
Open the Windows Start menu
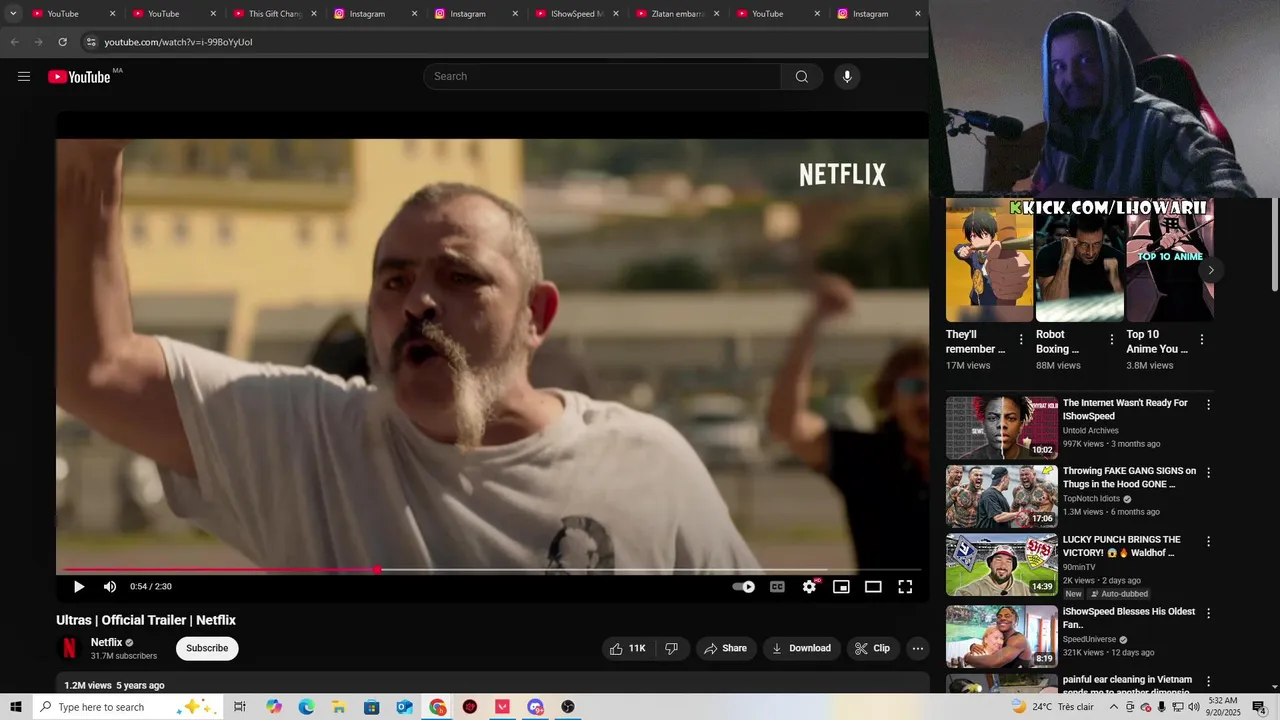coord(16,707)
